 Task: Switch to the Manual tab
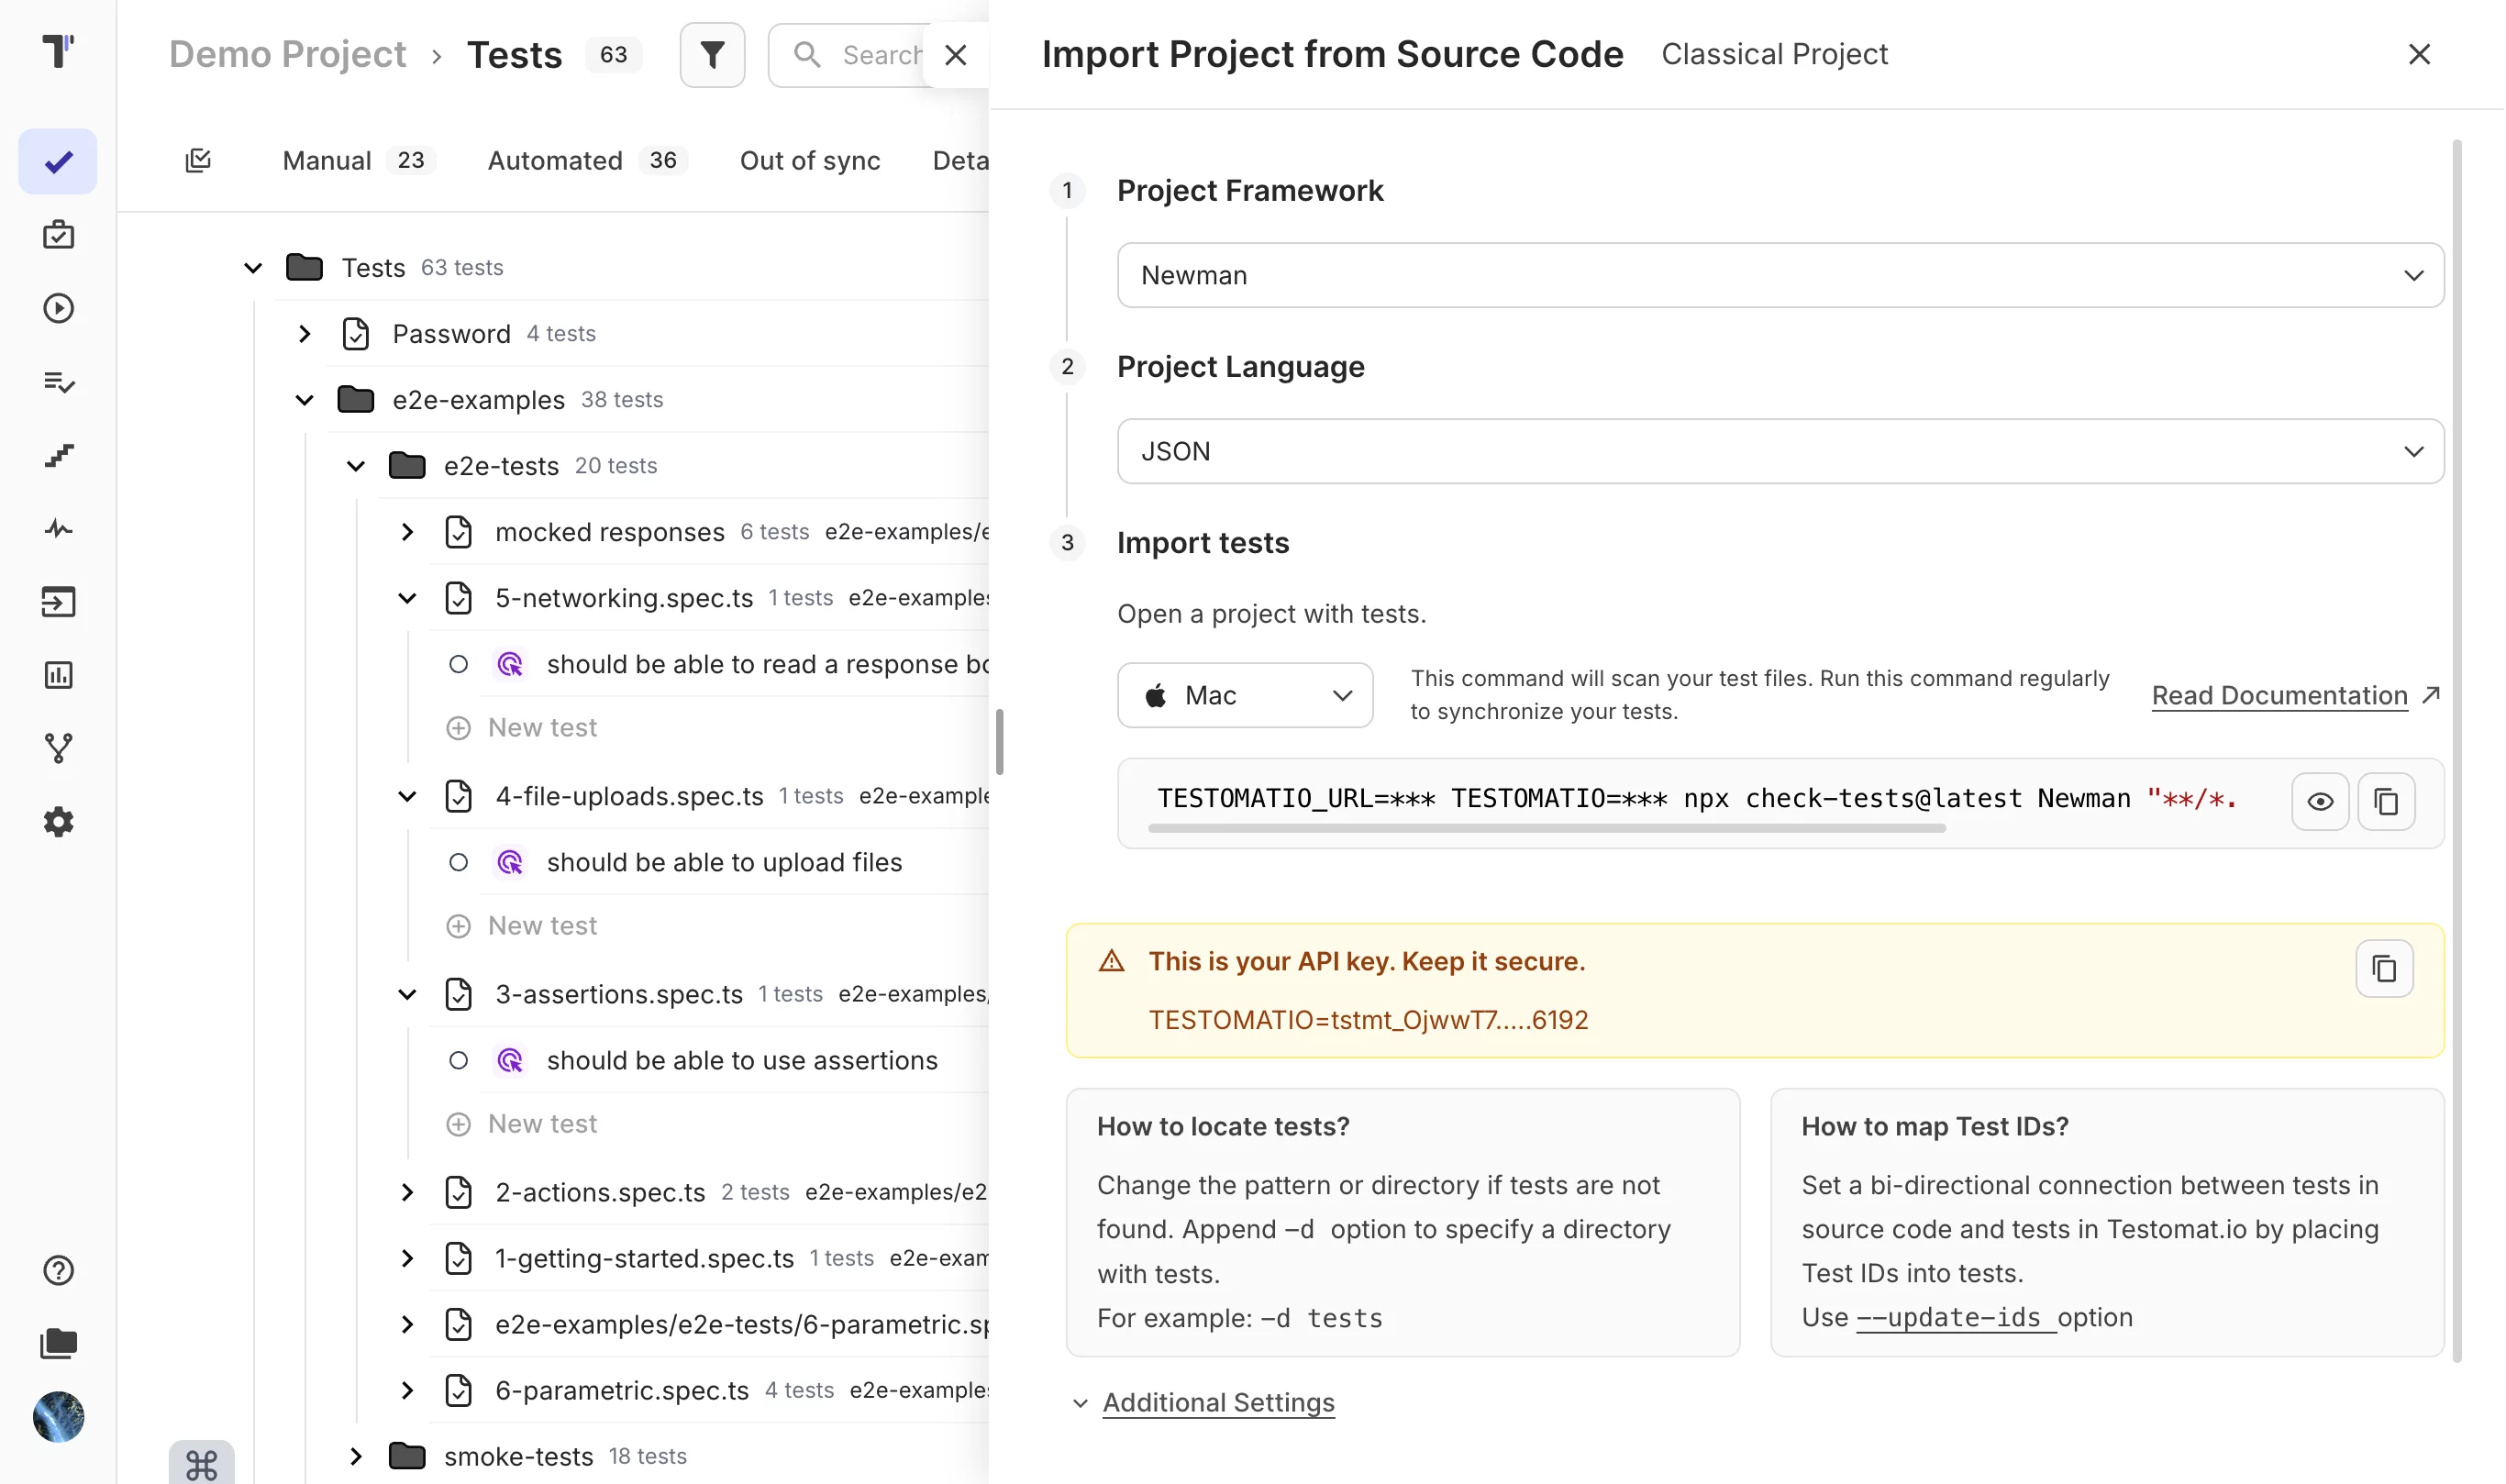click(358, 160)
